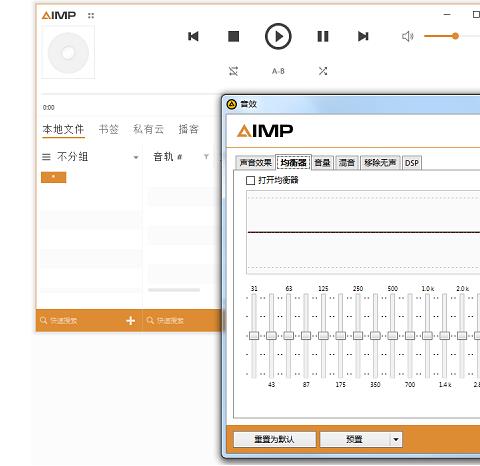Toggle A-B loop repeat

[x=278, y=71]
